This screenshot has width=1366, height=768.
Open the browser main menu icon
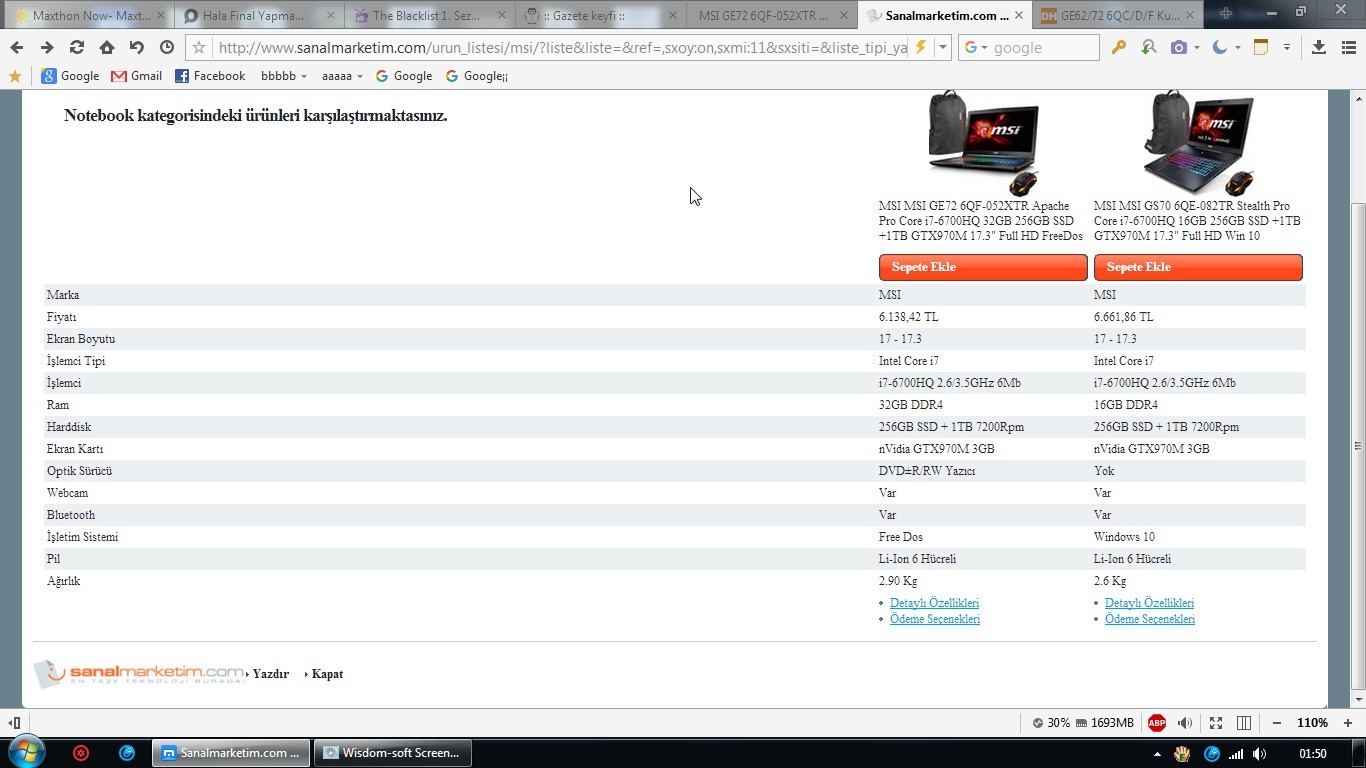(1348, 48)
